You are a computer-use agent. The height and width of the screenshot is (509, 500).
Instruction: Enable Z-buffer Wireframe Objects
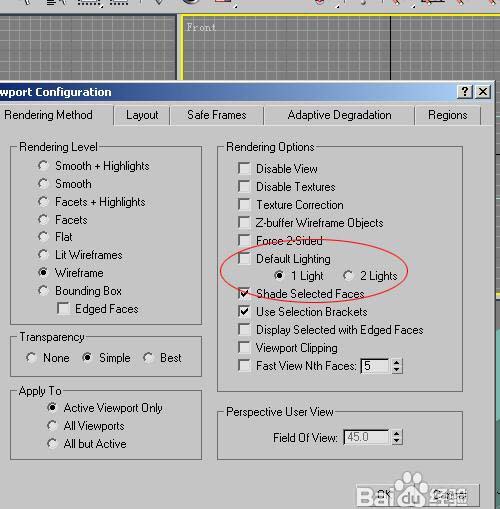[244, 222]
